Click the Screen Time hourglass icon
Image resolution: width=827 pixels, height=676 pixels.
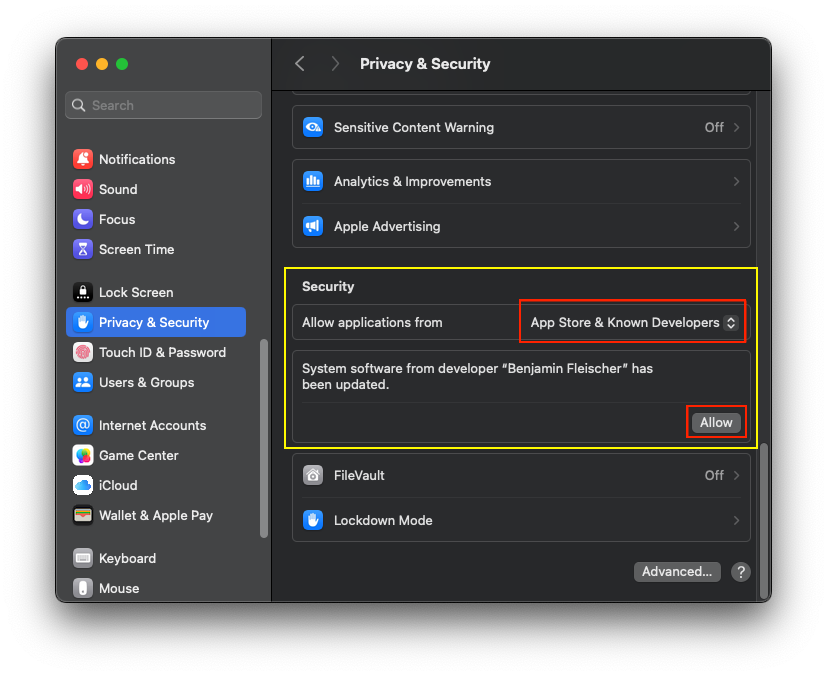pyautogui.click(x=83, y=249)
